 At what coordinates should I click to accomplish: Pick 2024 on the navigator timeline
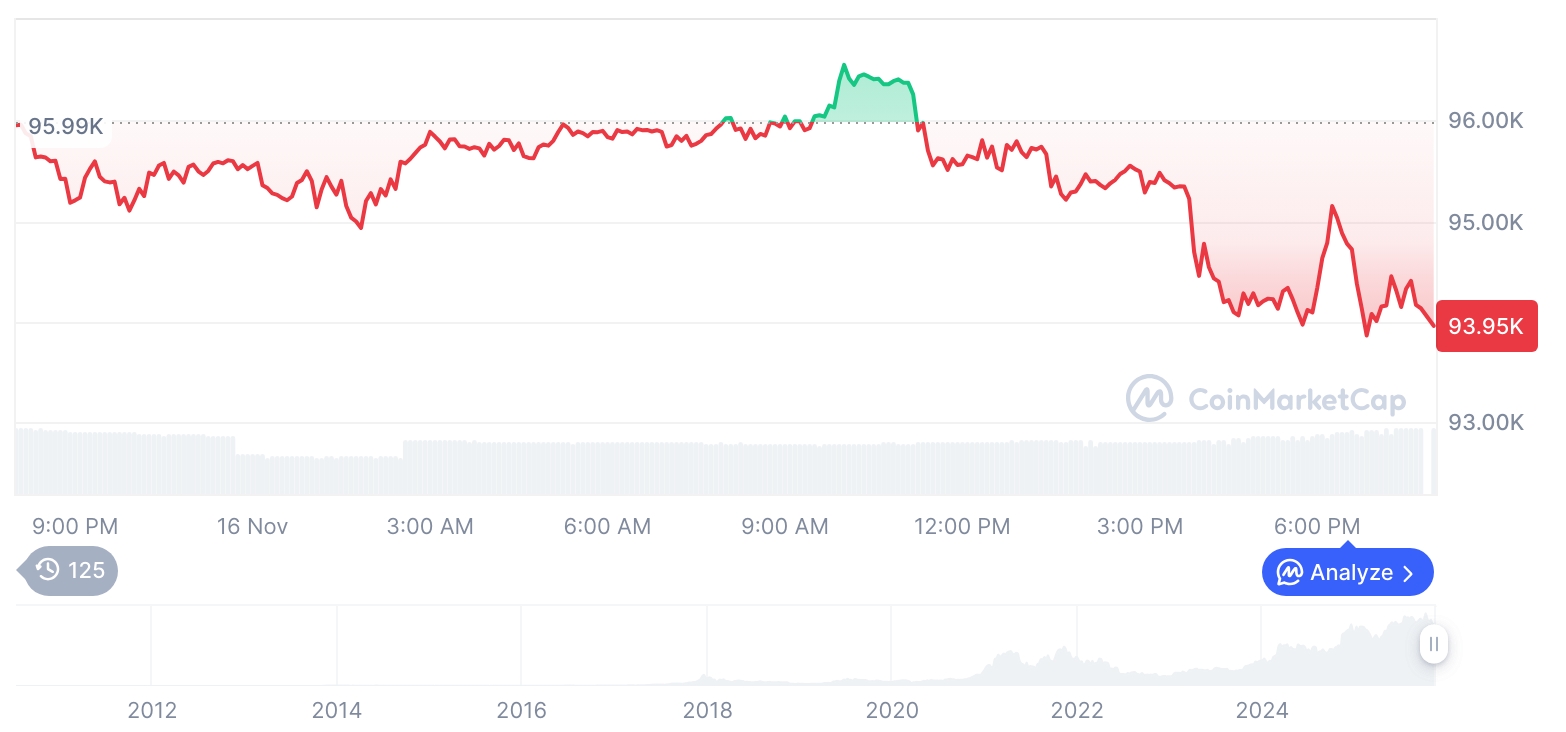1262,711
